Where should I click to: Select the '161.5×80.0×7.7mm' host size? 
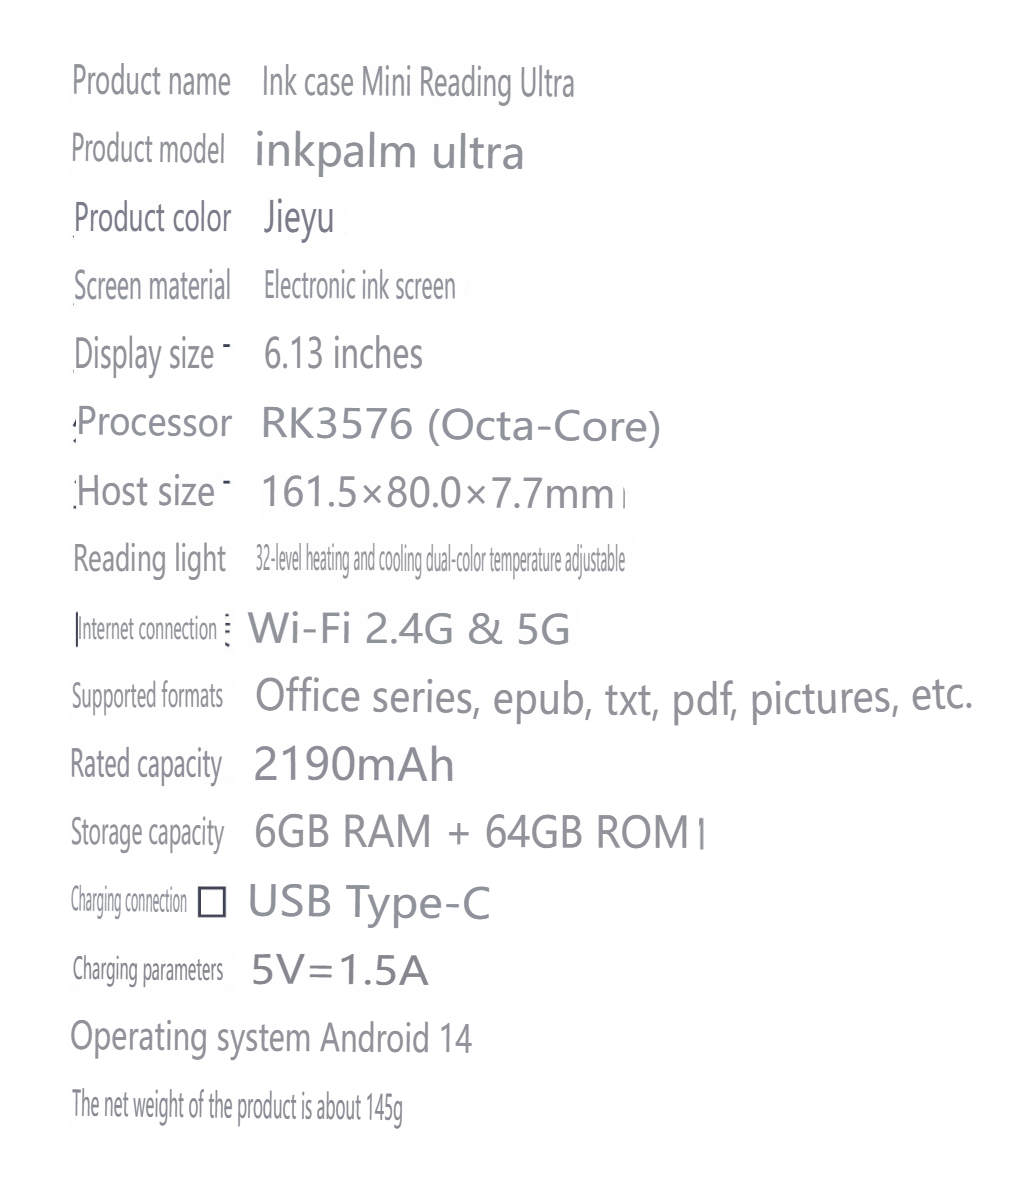[x=437, y=492]
